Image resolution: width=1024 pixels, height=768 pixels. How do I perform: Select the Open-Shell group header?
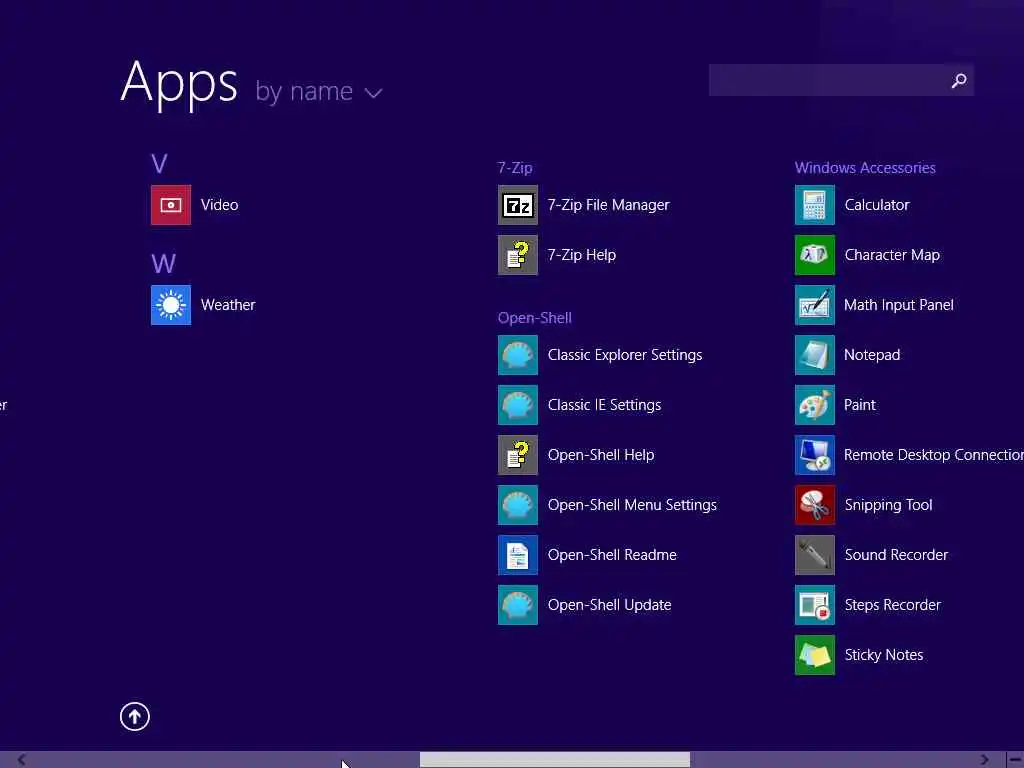tap(535, 318)
